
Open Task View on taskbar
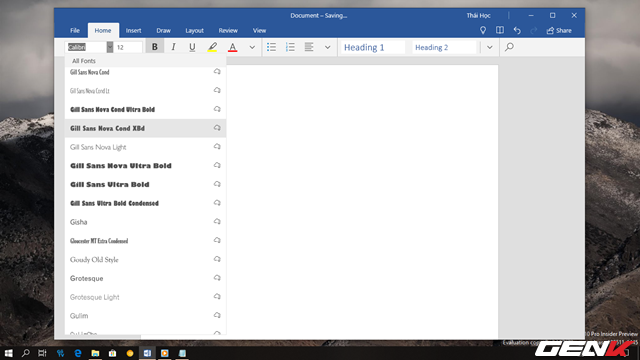tap(42, 353)
